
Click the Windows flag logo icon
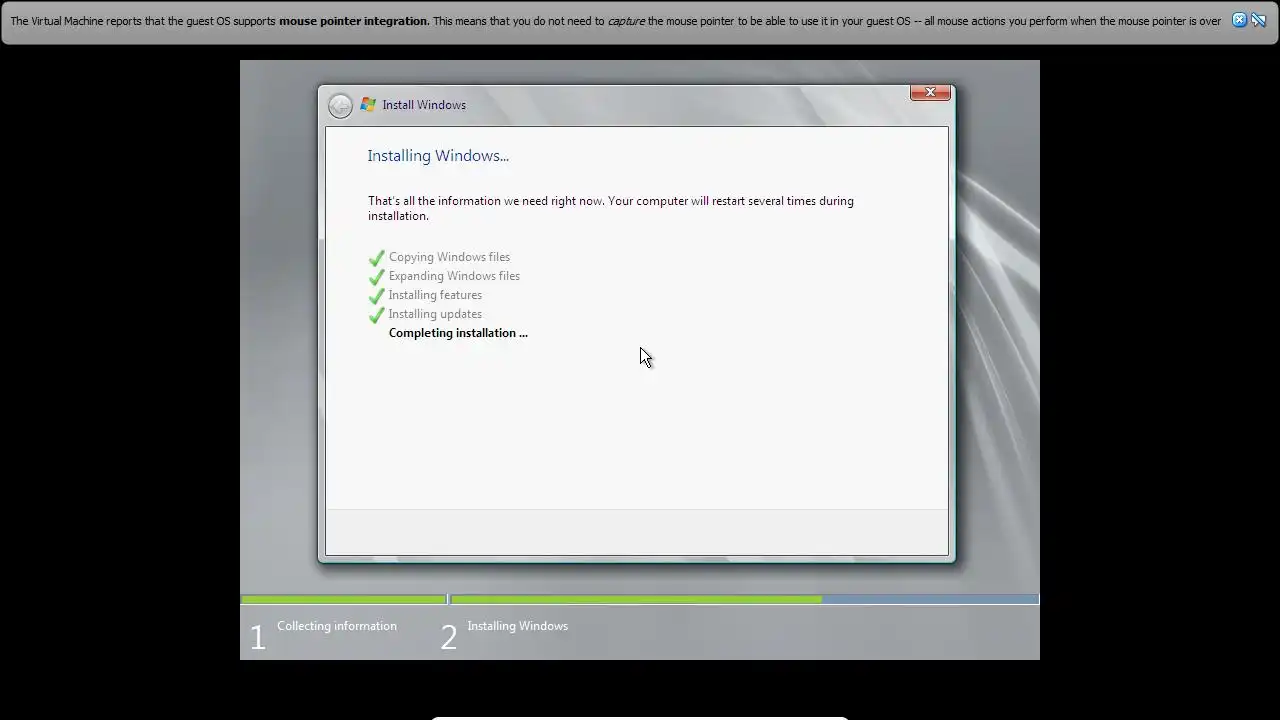tap(368, 105)
